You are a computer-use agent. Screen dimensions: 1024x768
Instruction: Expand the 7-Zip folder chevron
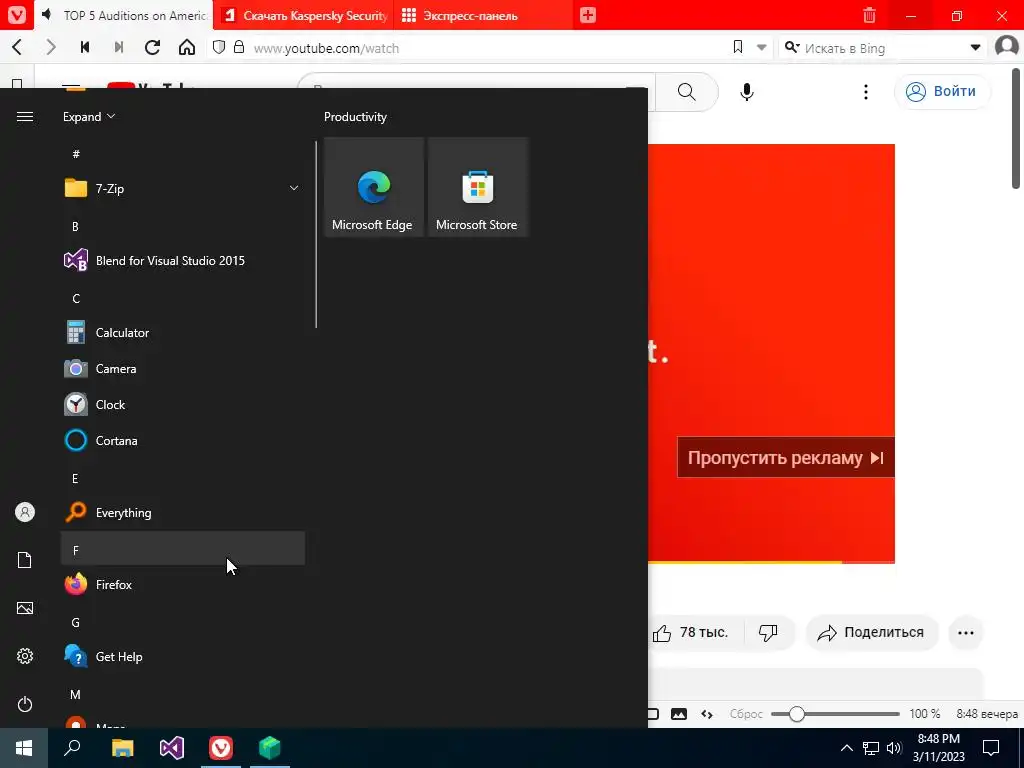pyautogui.click(x=294, y=188)
